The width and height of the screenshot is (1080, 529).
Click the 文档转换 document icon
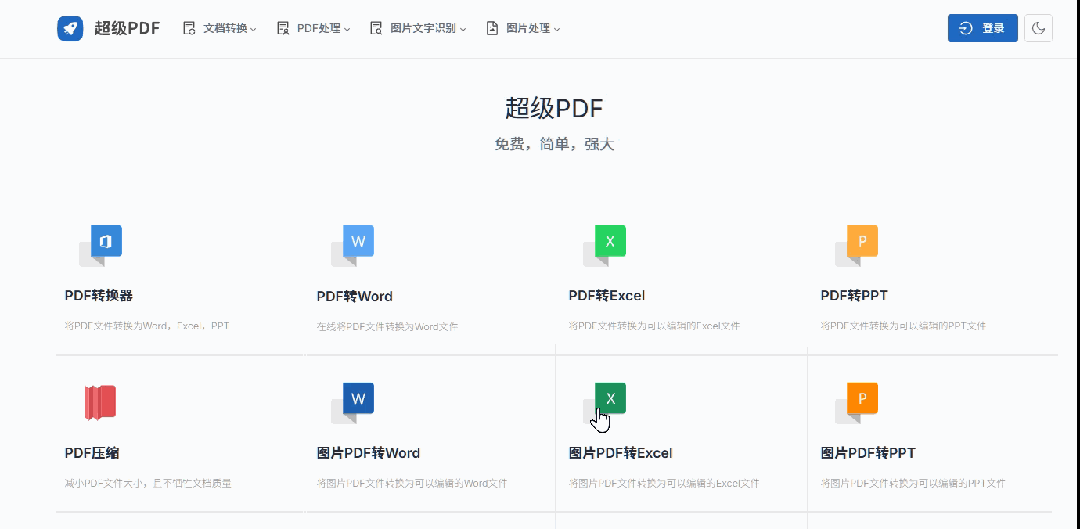(189, 28)
